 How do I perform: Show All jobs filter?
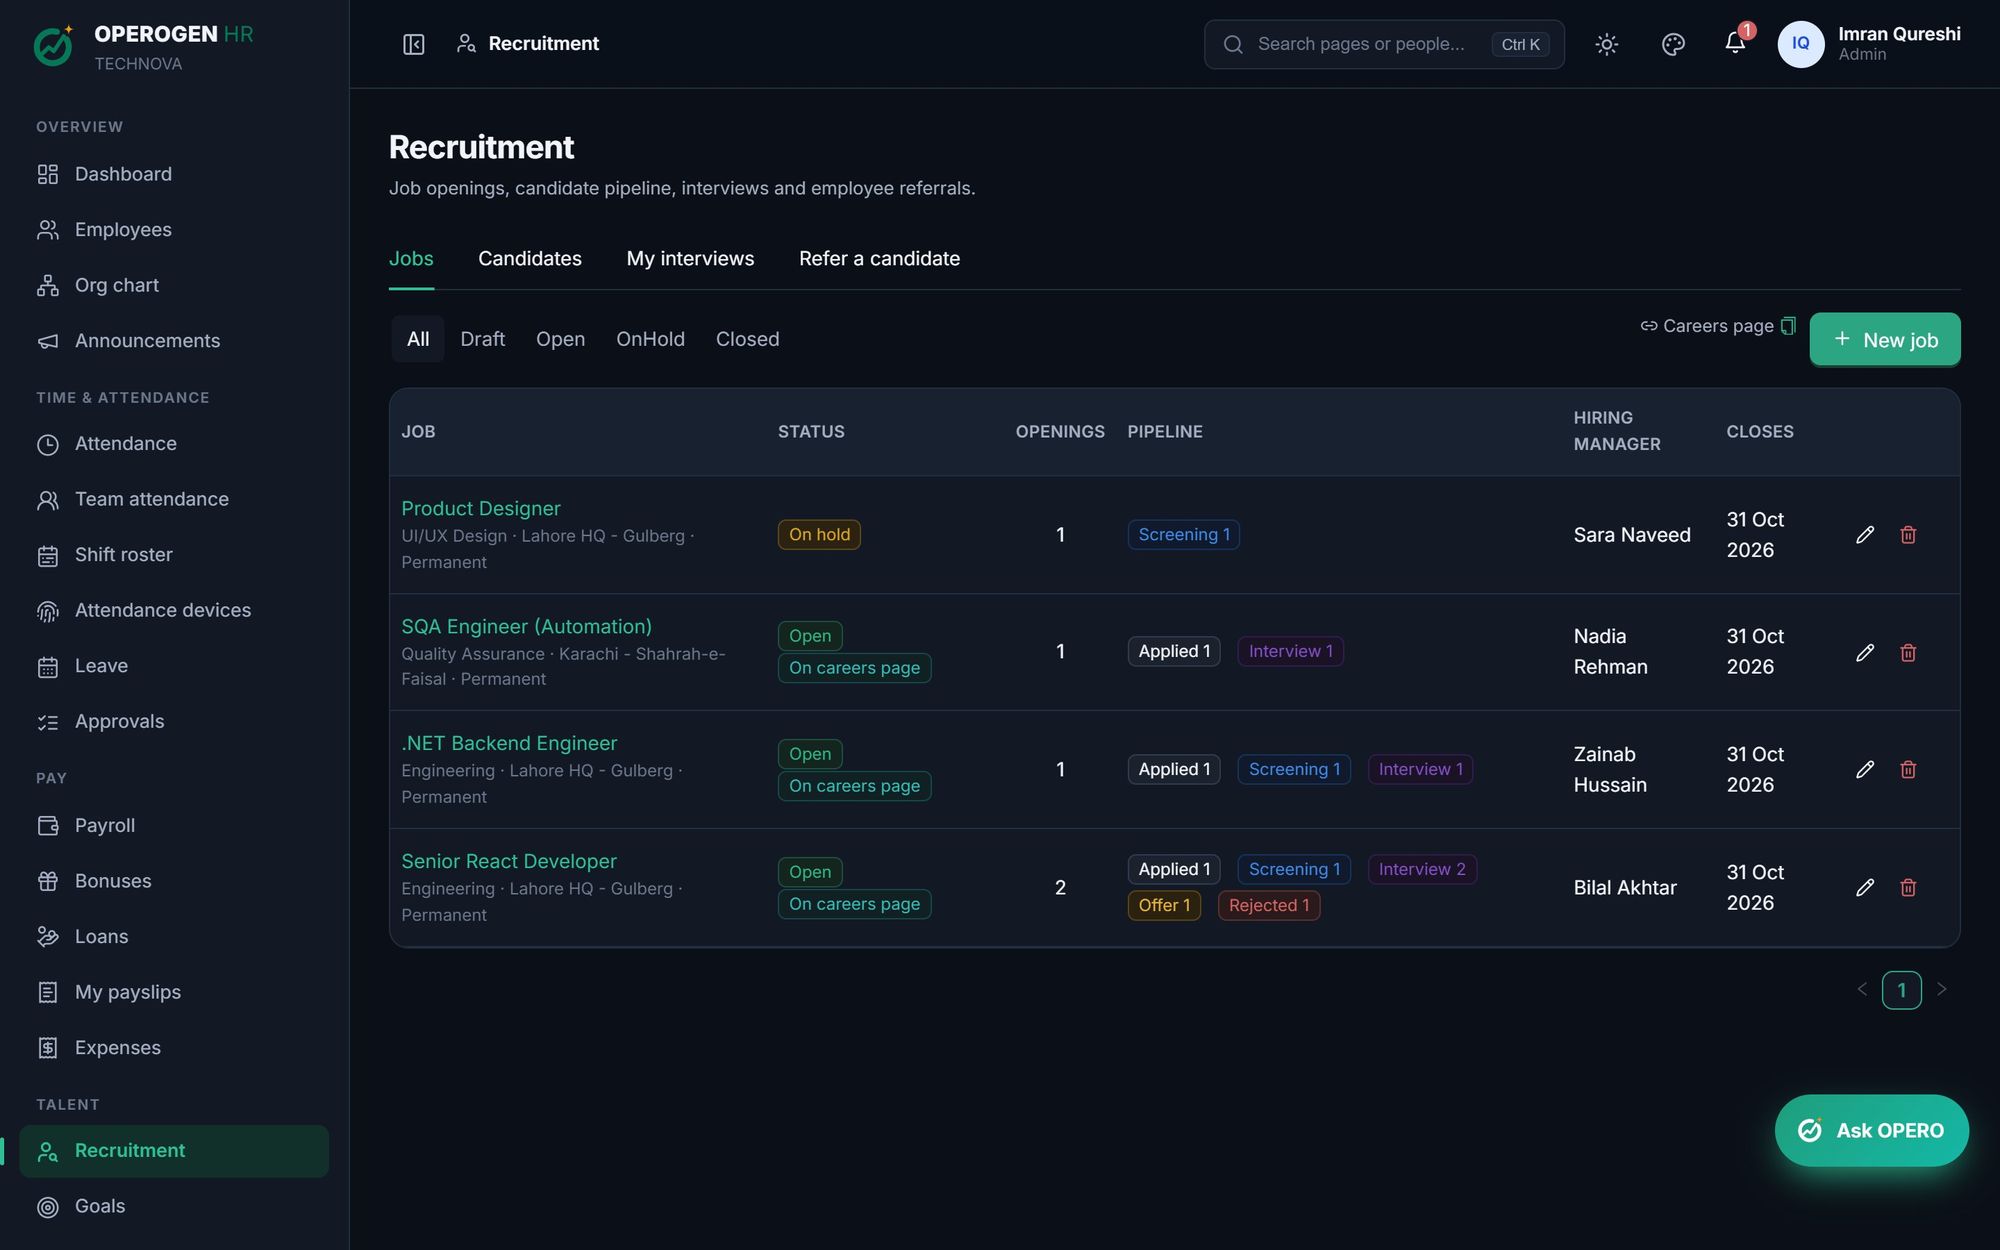point(418,339)
